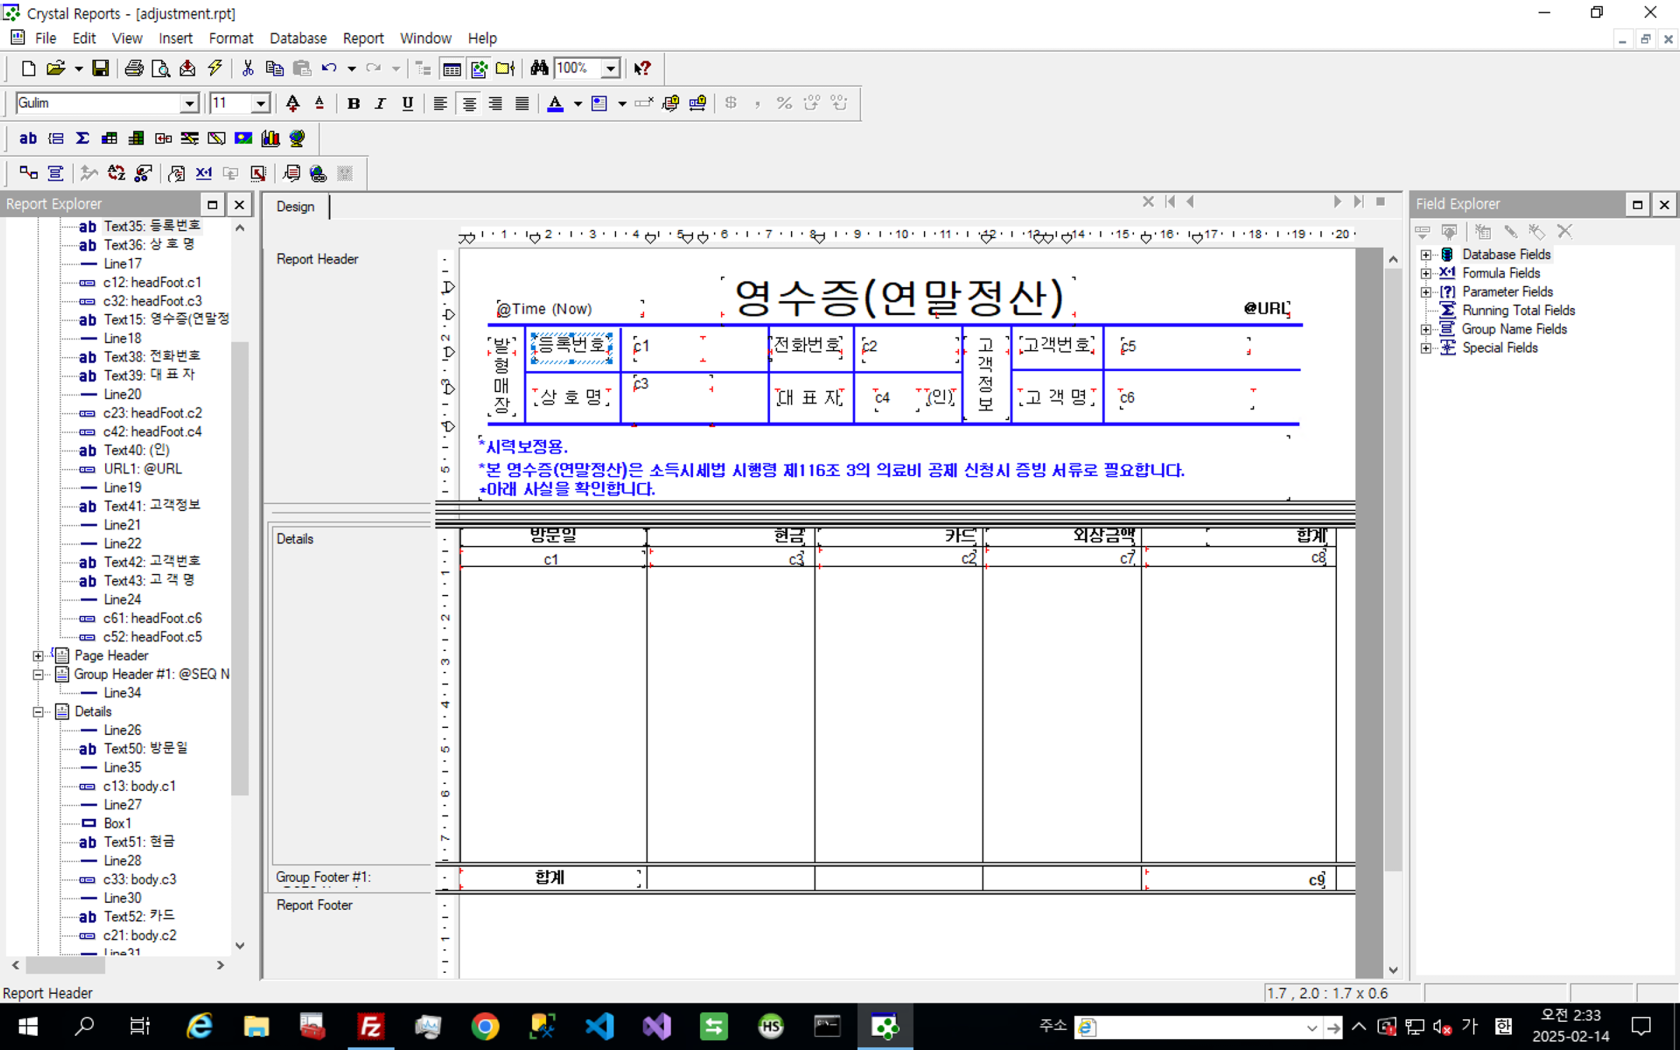Toggle Bold formatting
This screenshot has height=1050, width=1680.
(x=353, y=103)
